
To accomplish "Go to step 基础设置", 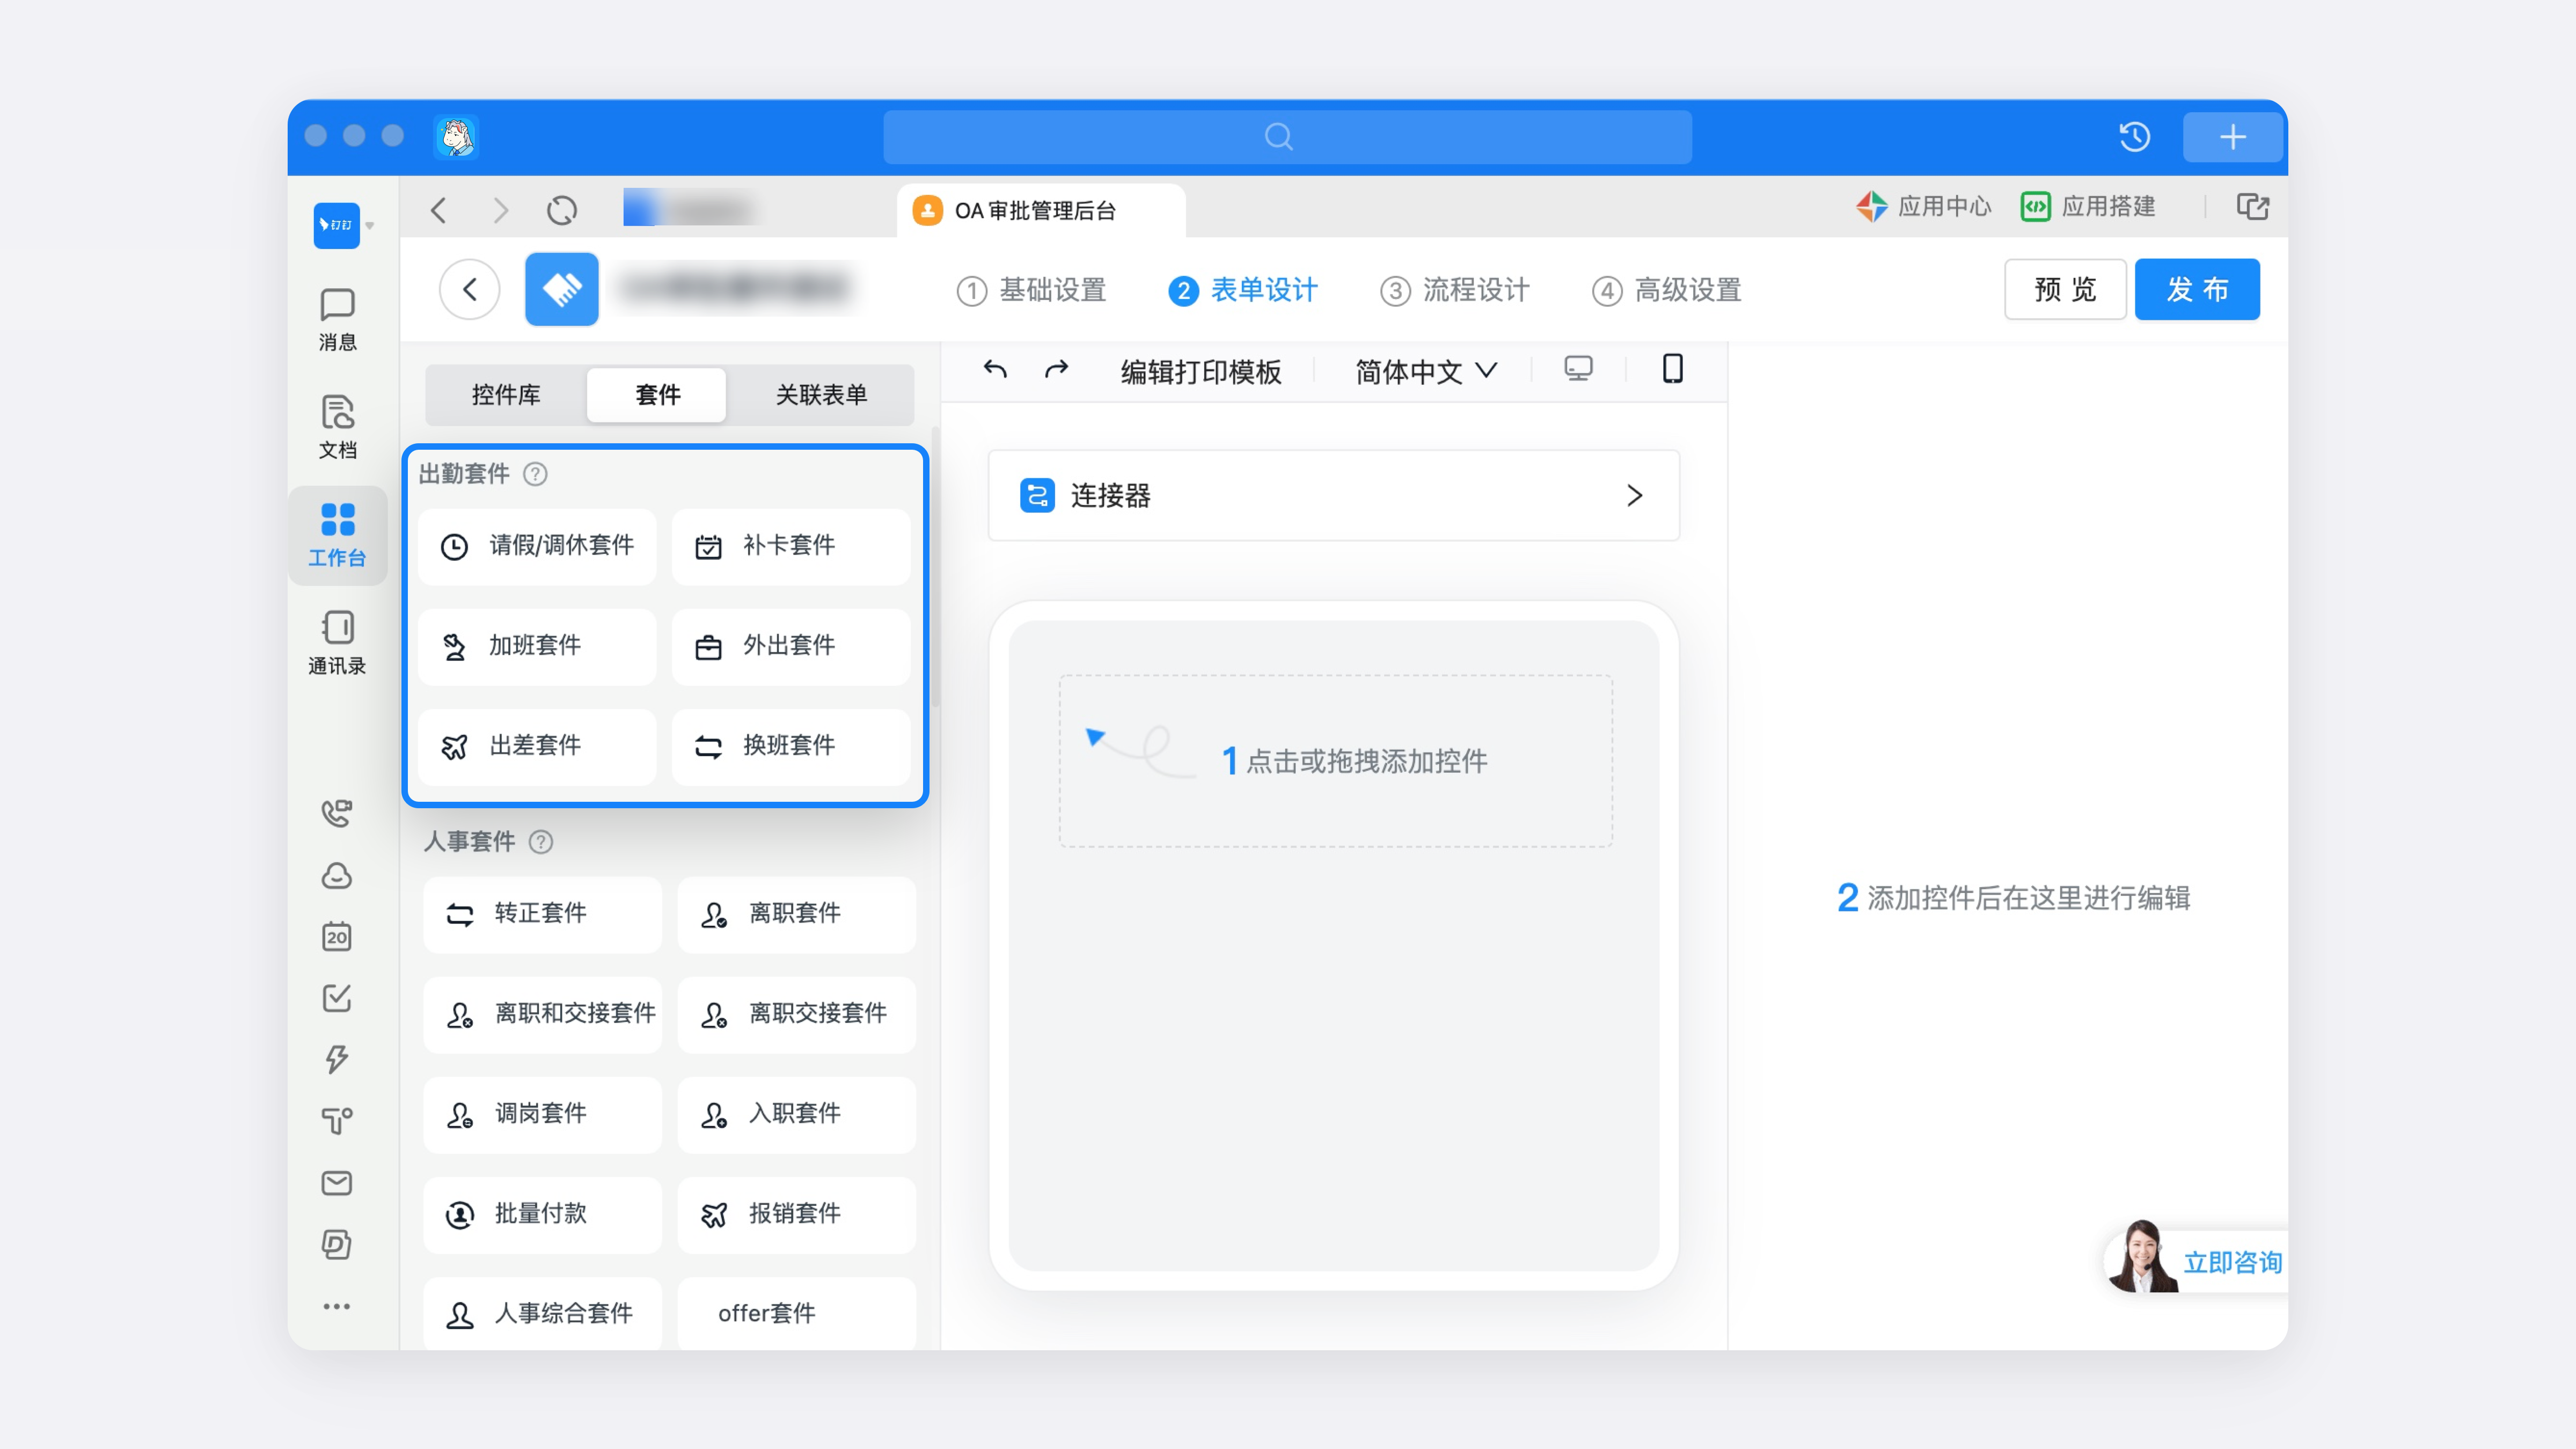I will 1031,290.
